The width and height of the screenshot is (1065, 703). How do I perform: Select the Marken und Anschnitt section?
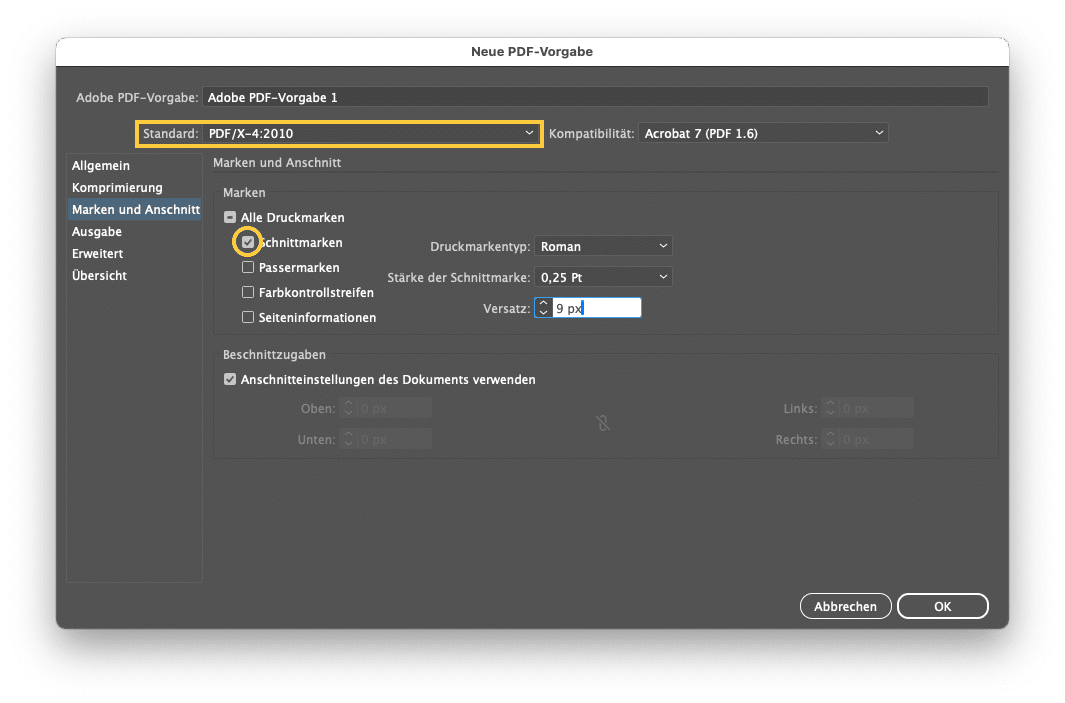point(135,210)
